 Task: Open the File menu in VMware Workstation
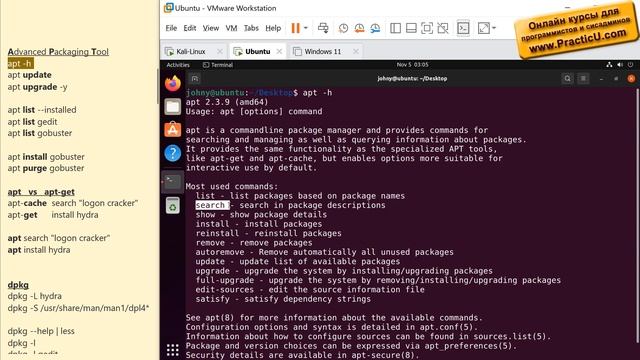pos(171,28)
